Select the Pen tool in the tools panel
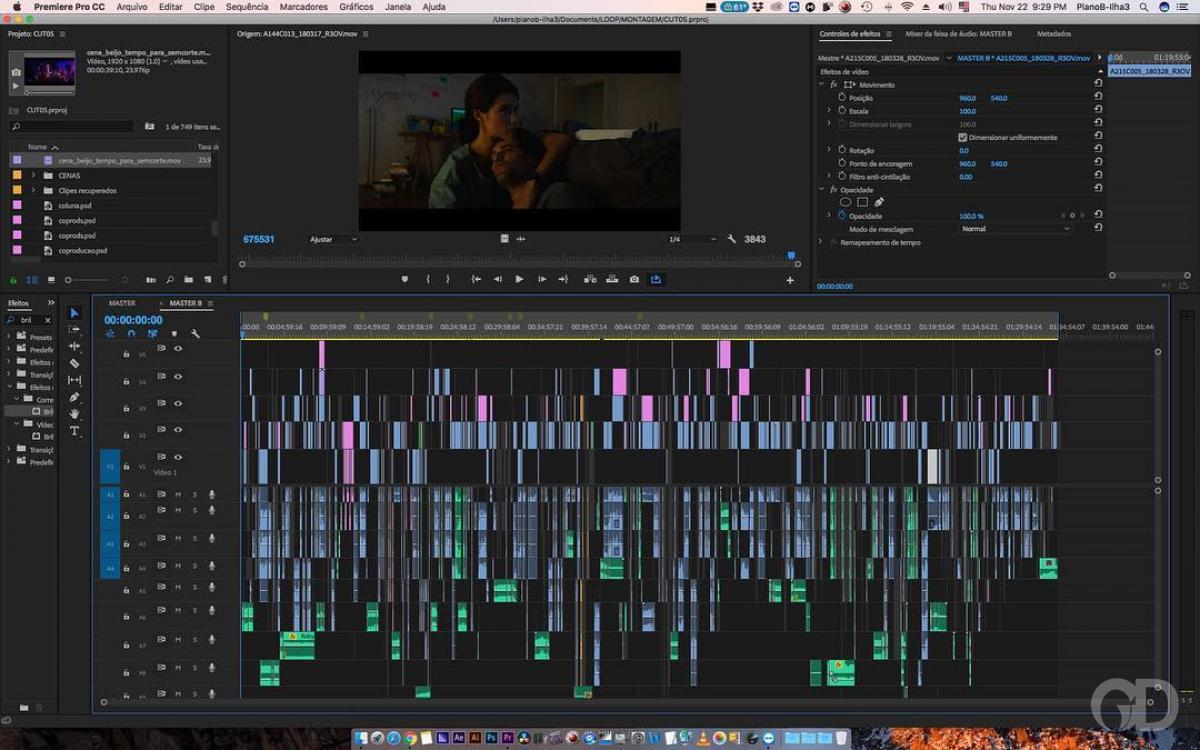The height and width of the screenshot is (750, 1200). pos(74,397)
